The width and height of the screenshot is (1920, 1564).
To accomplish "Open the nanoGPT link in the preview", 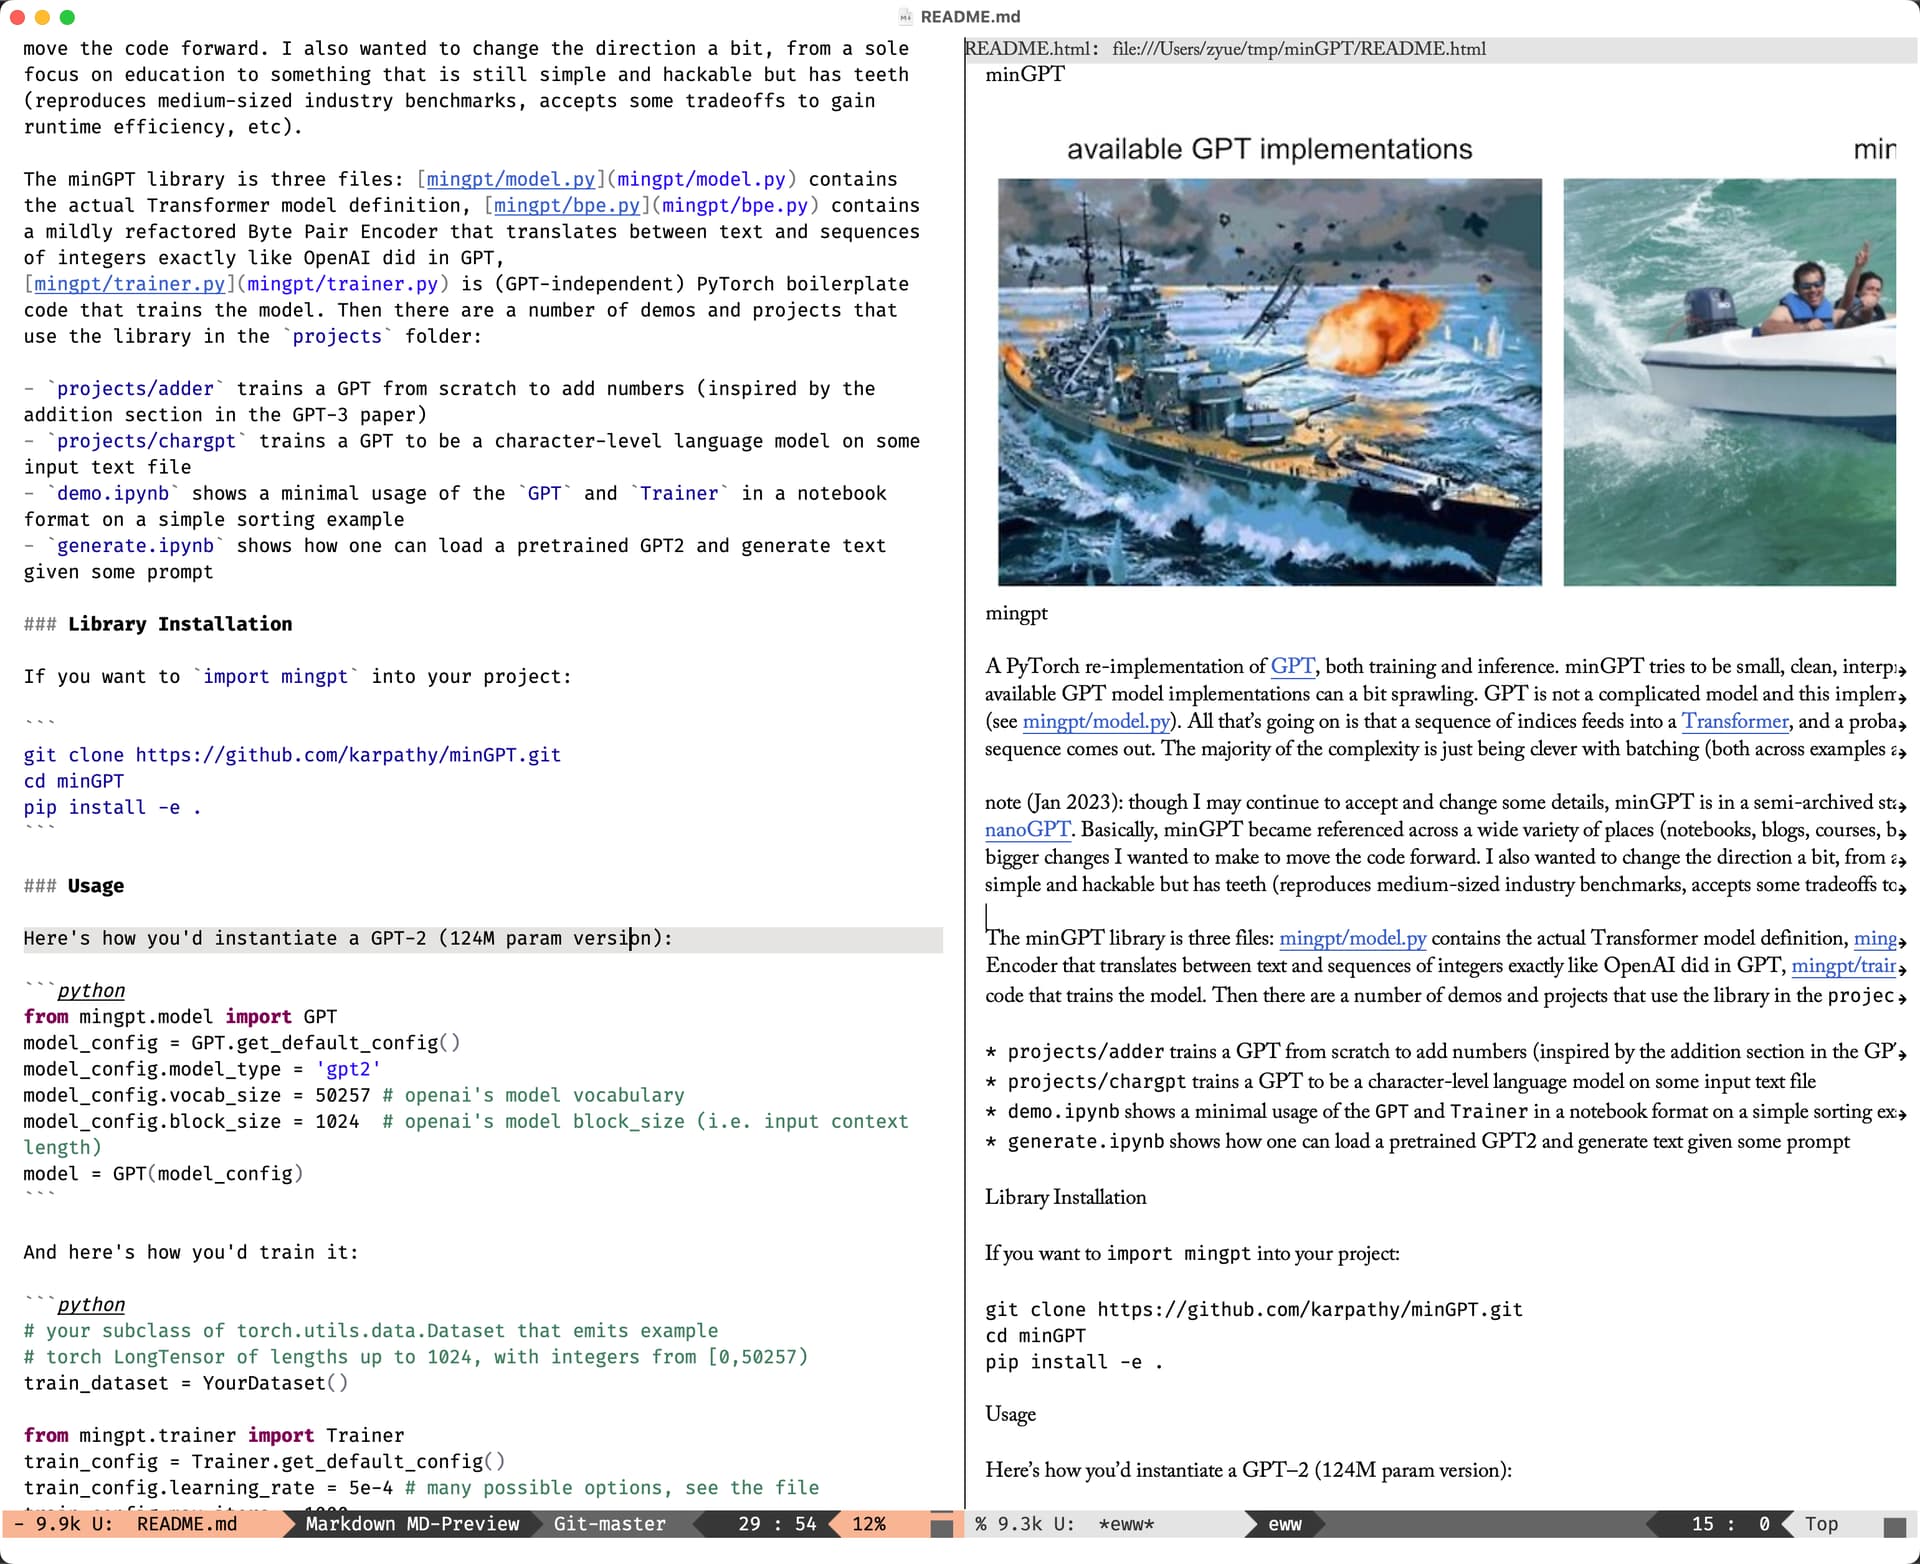I will coord(1027,830).
